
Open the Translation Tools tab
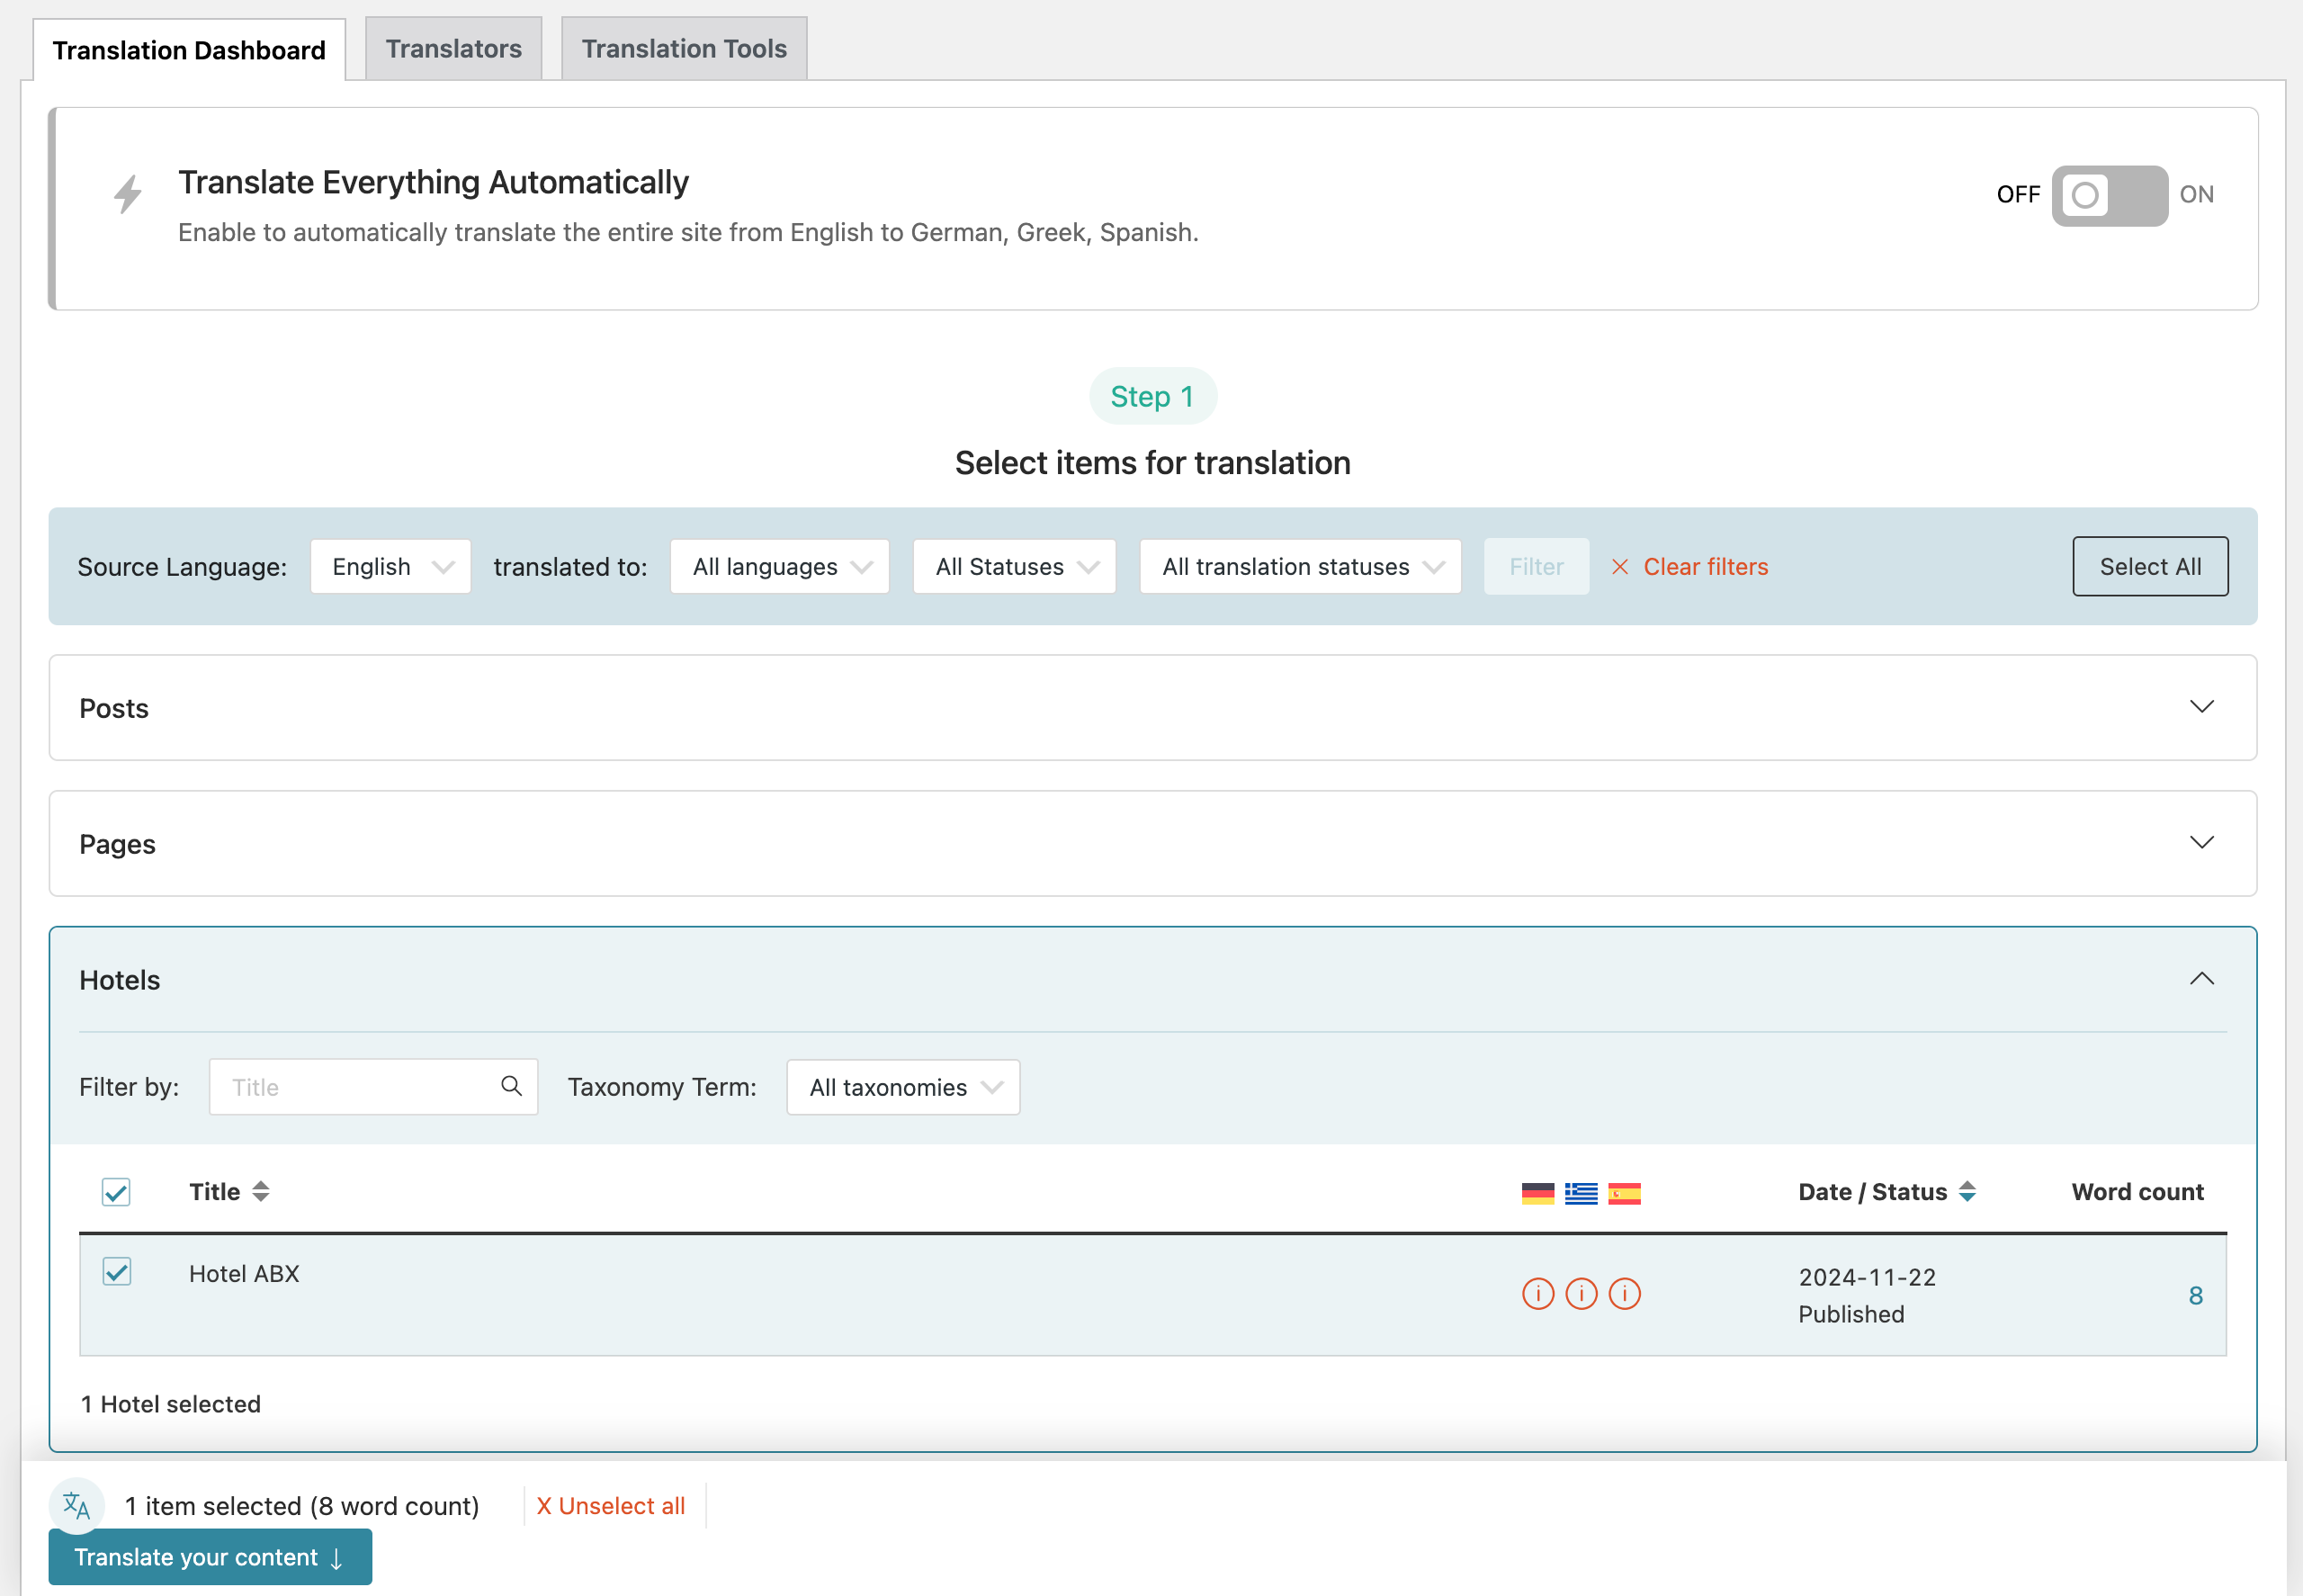684,49
